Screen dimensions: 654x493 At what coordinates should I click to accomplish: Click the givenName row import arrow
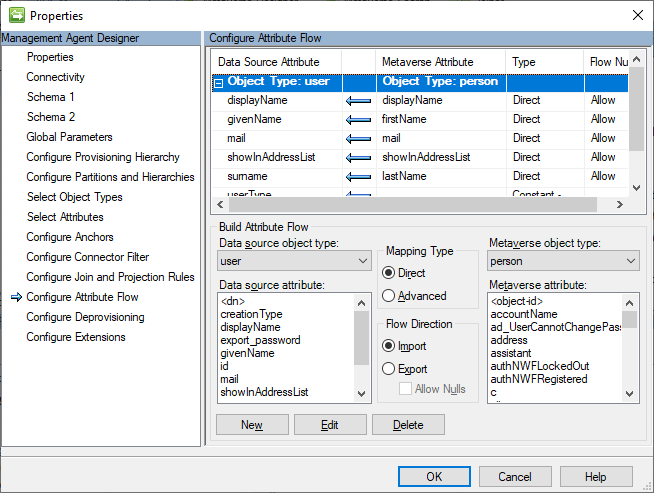358,120
